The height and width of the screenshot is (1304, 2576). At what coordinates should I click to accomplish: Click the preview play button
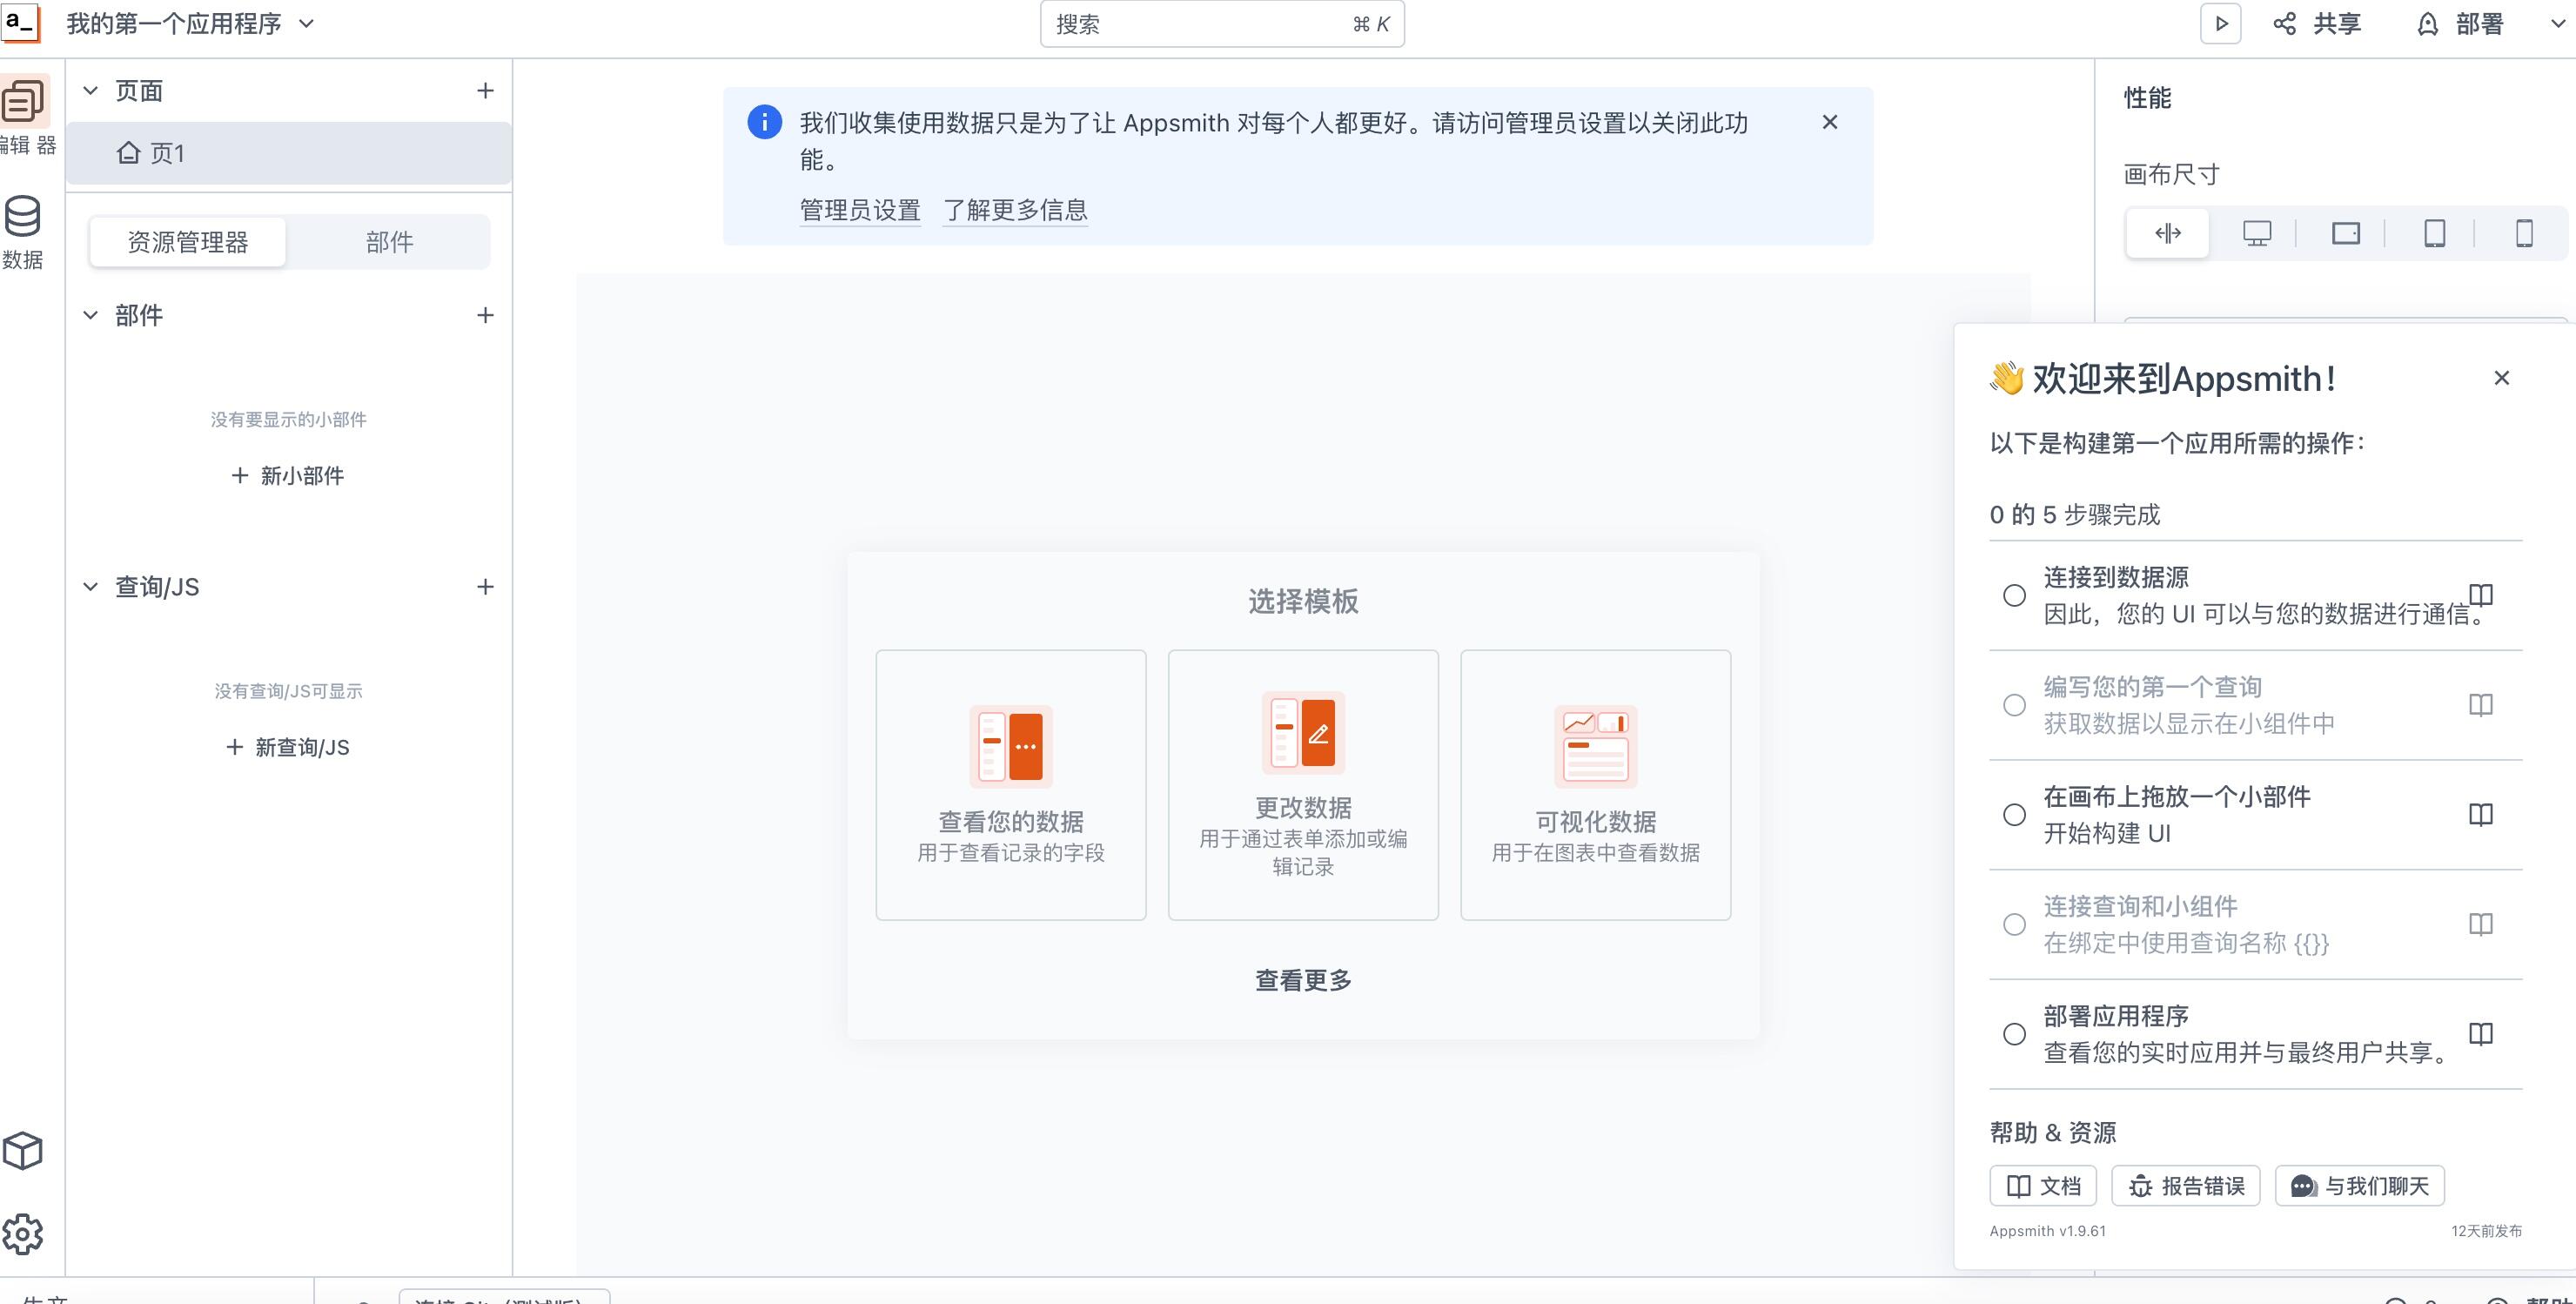tap(2221, 24)
